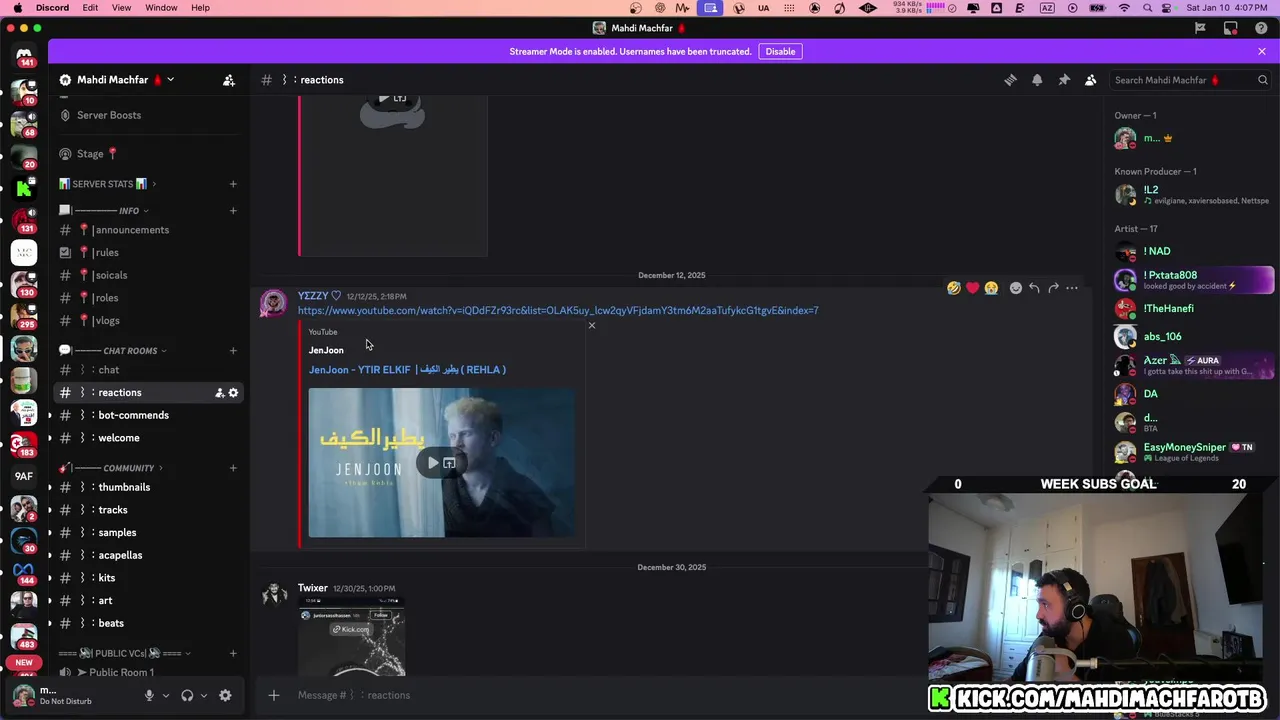Reply to YΣZZY message arrow icon
This screenshot has height=720, width=1280.
[1034, 288]
